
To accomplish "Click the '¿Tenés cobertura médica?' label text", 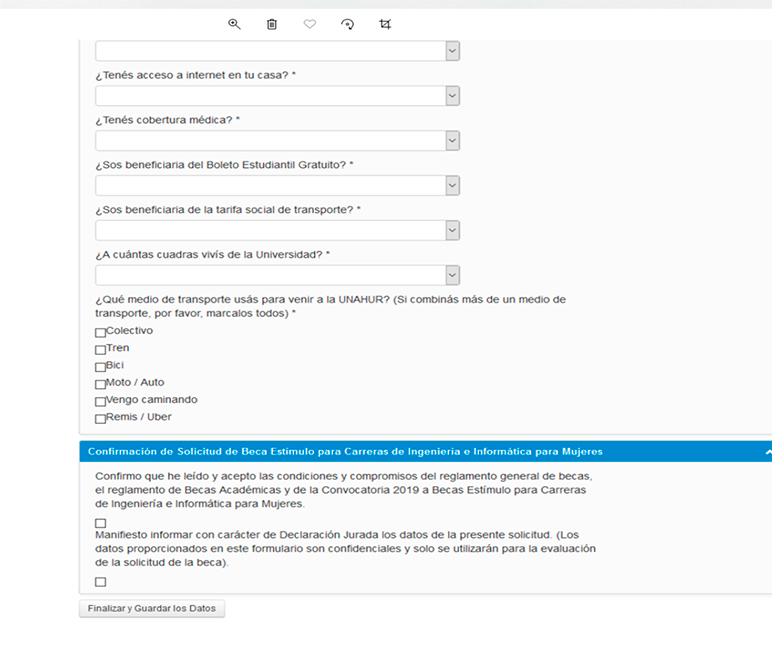I will point(167,120).
